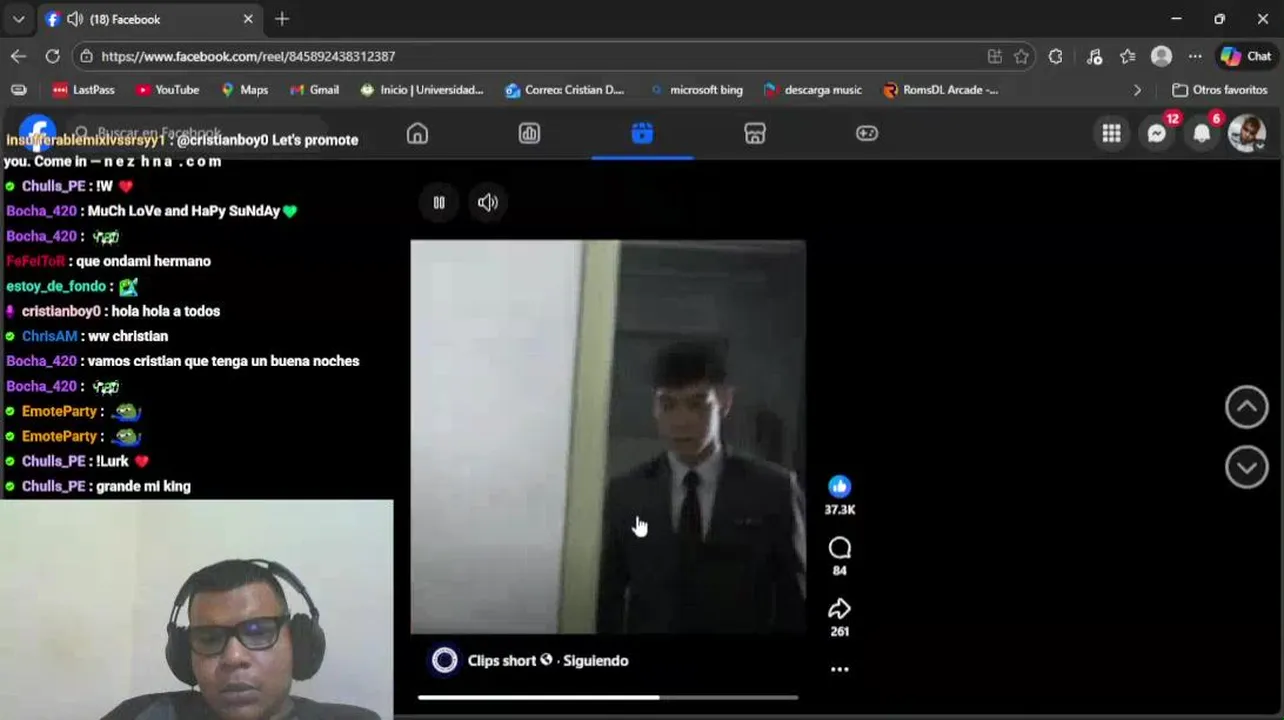Open the Correo: Cristian D... bookmark
1284x720 pixels.
pos(565,90)
